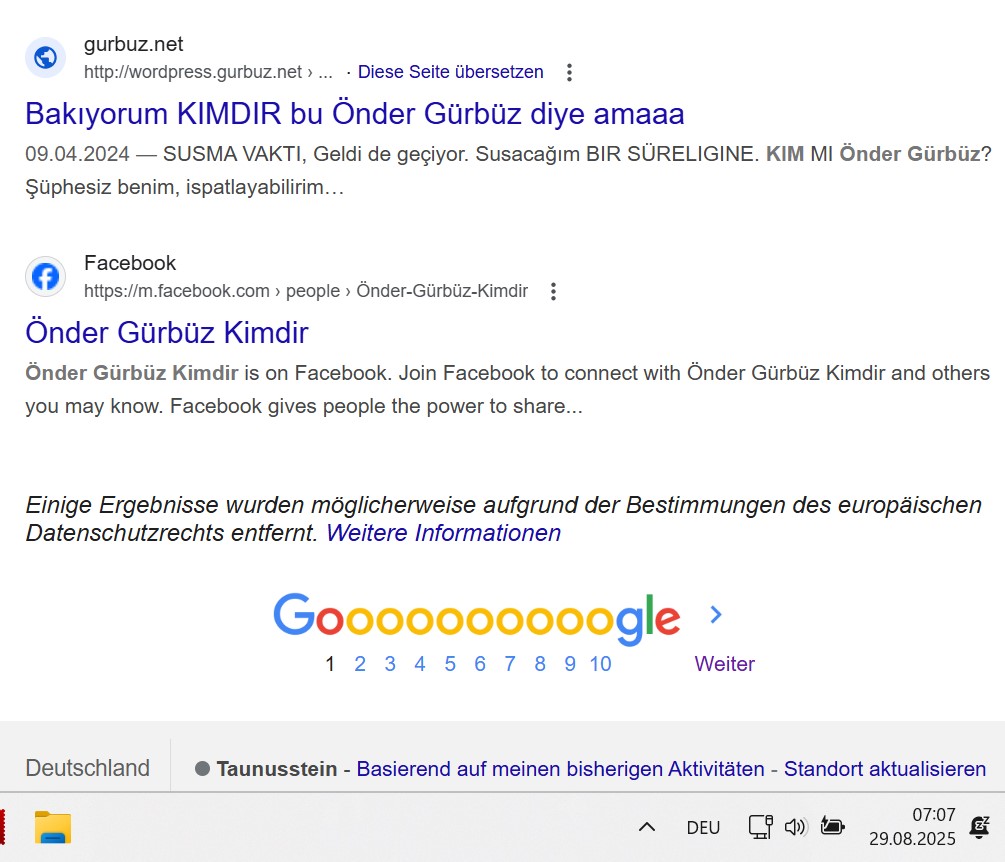Go to results page 4
1005x862 pixels.
pos(420,664)
